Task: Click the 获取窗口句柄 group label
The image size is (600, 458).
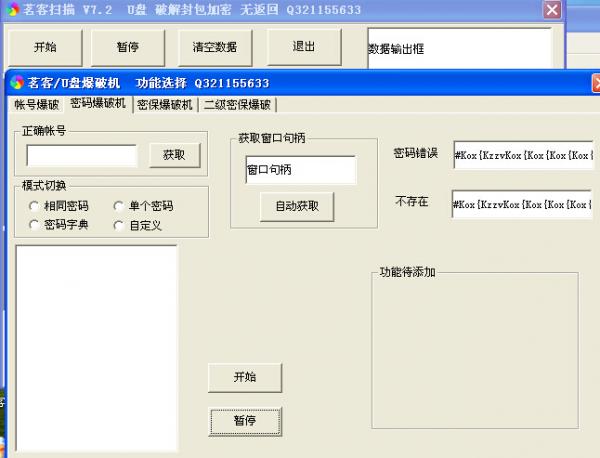Action: (272, 138)
